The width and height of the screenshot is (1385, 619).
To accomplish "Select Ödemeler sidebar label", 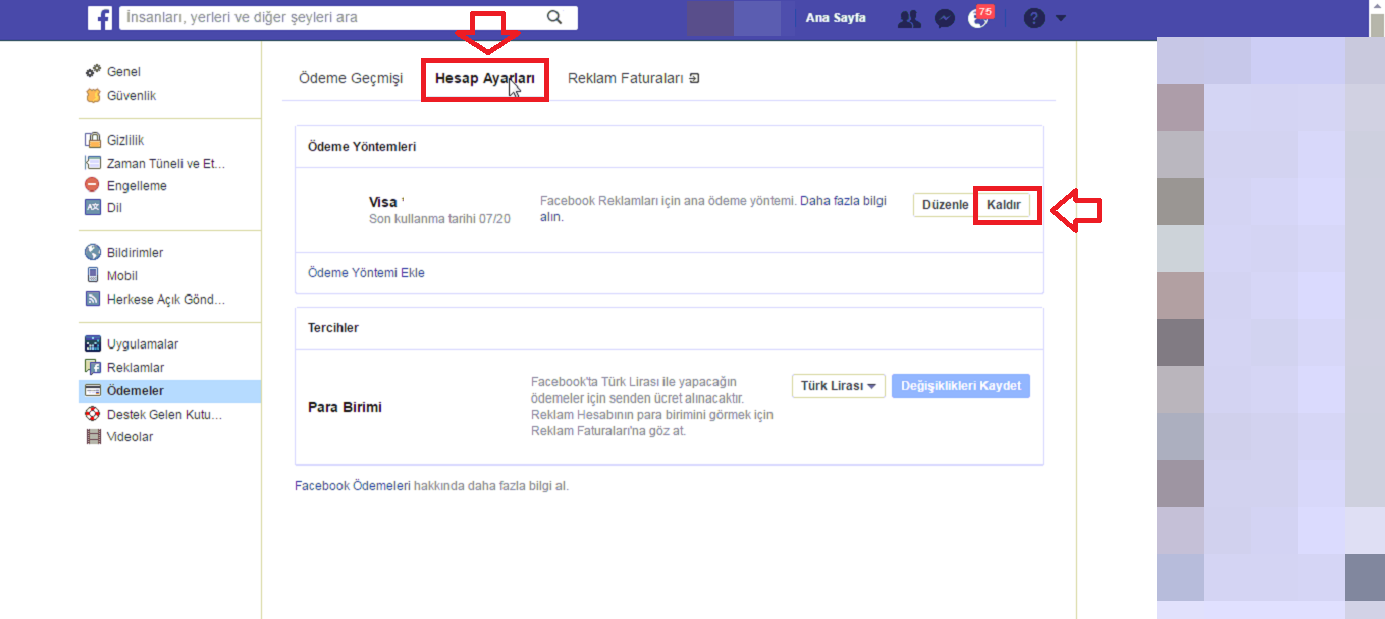I will pyautogui.click(x=135, y=391).
